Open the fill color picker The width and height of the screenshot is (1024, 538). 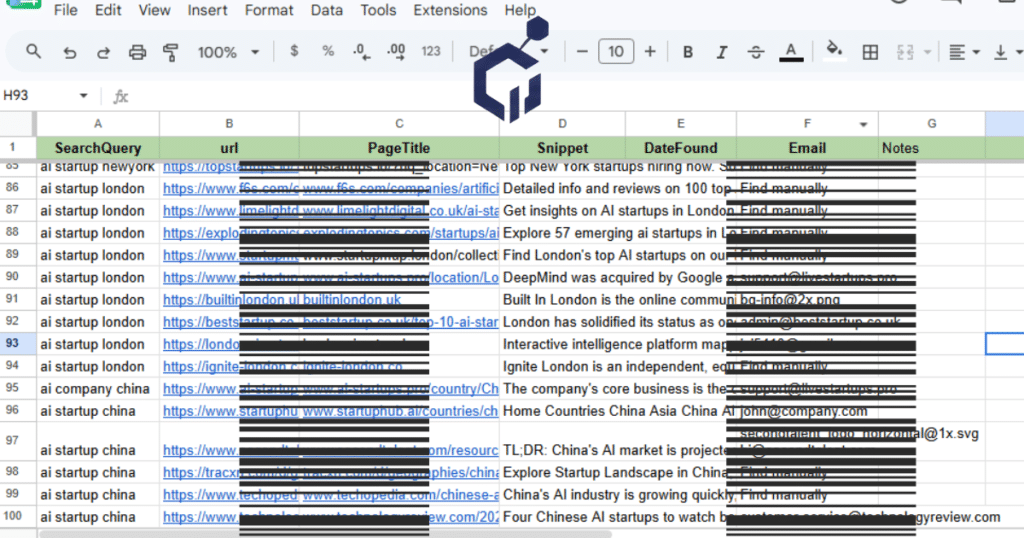[834, 51]
